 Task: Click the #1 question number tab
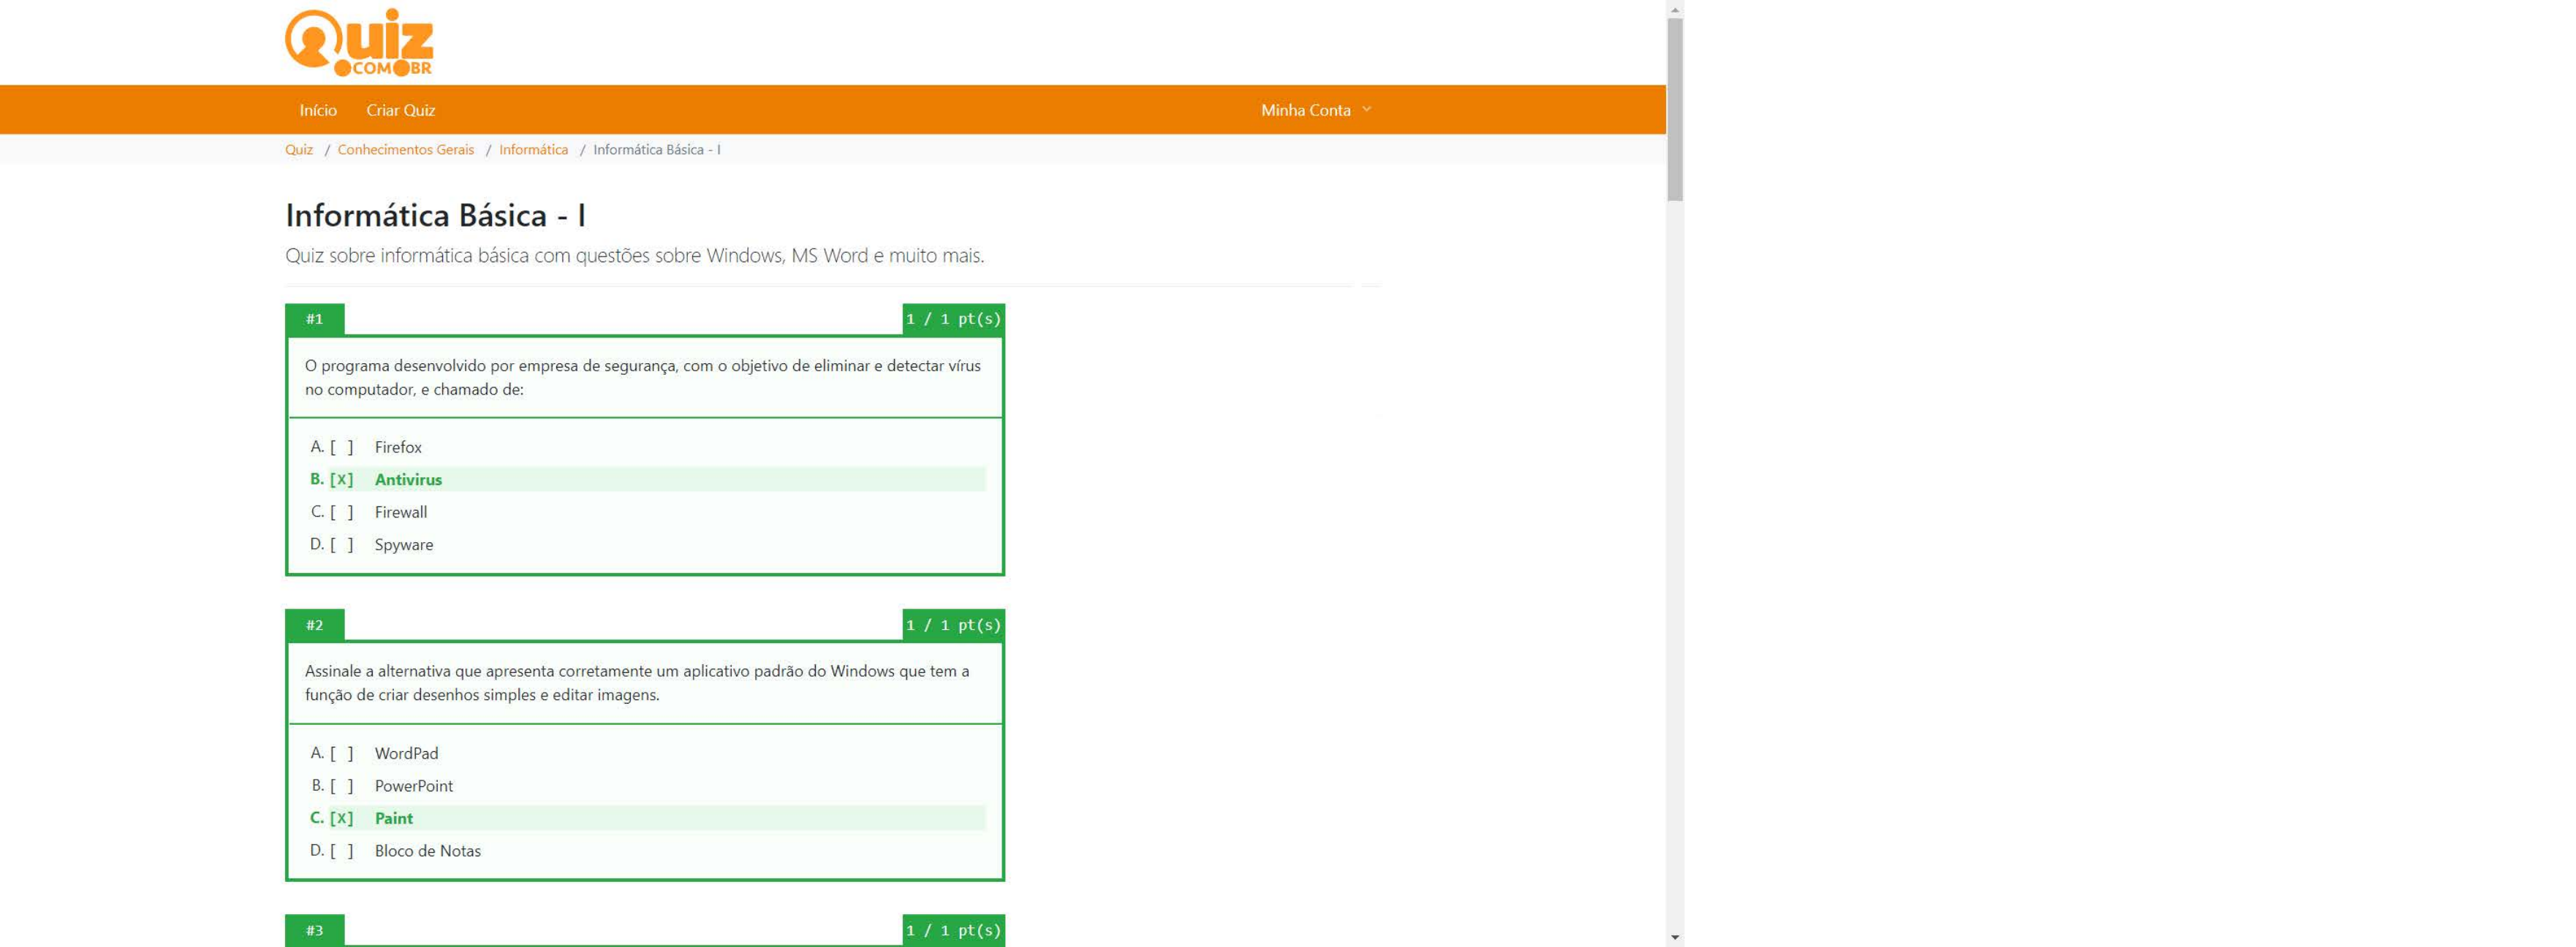[315, 319]
